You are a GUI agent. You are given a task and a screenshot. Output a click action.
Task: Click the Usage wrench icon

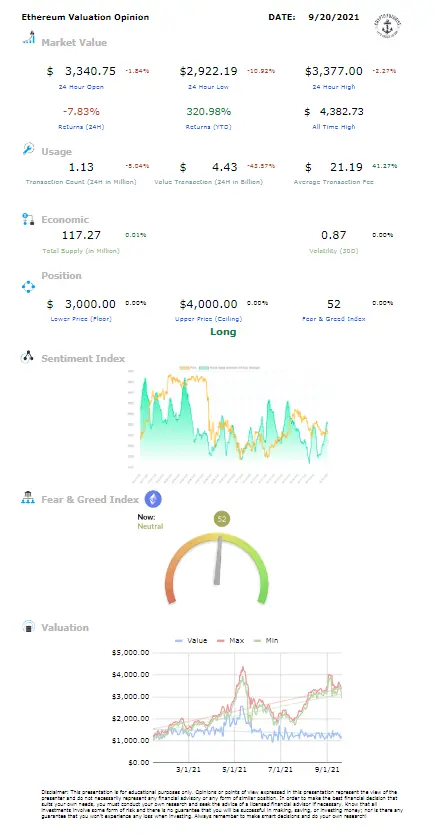click(x=28, y=148)
